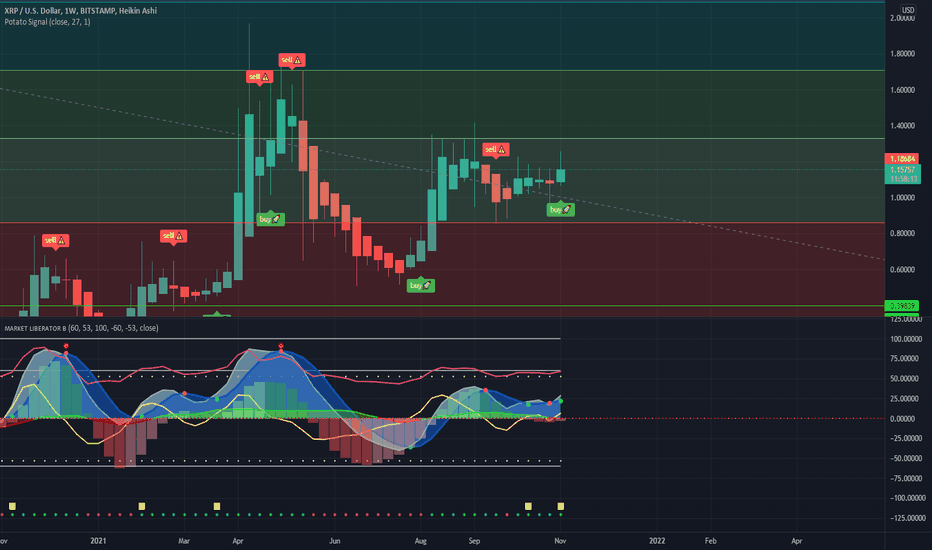Image resolution: width=932 pixels, height=550 pixels.
Task: Select the buy rocket label below the August low
Action: [x=420, y=285]
